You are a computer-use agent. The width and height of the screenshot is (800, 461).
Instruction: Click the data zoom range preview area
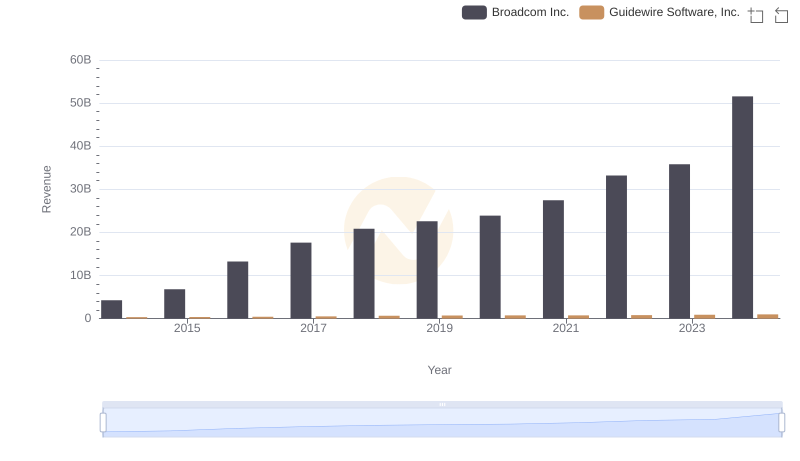tap(442, 423)
